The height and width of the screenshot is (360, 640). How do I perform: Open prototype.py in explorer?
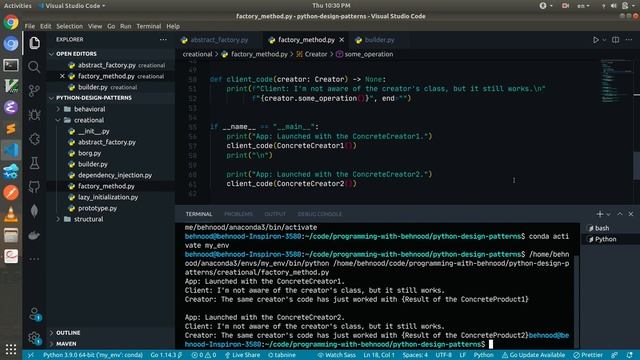click(x=97, y=208)
